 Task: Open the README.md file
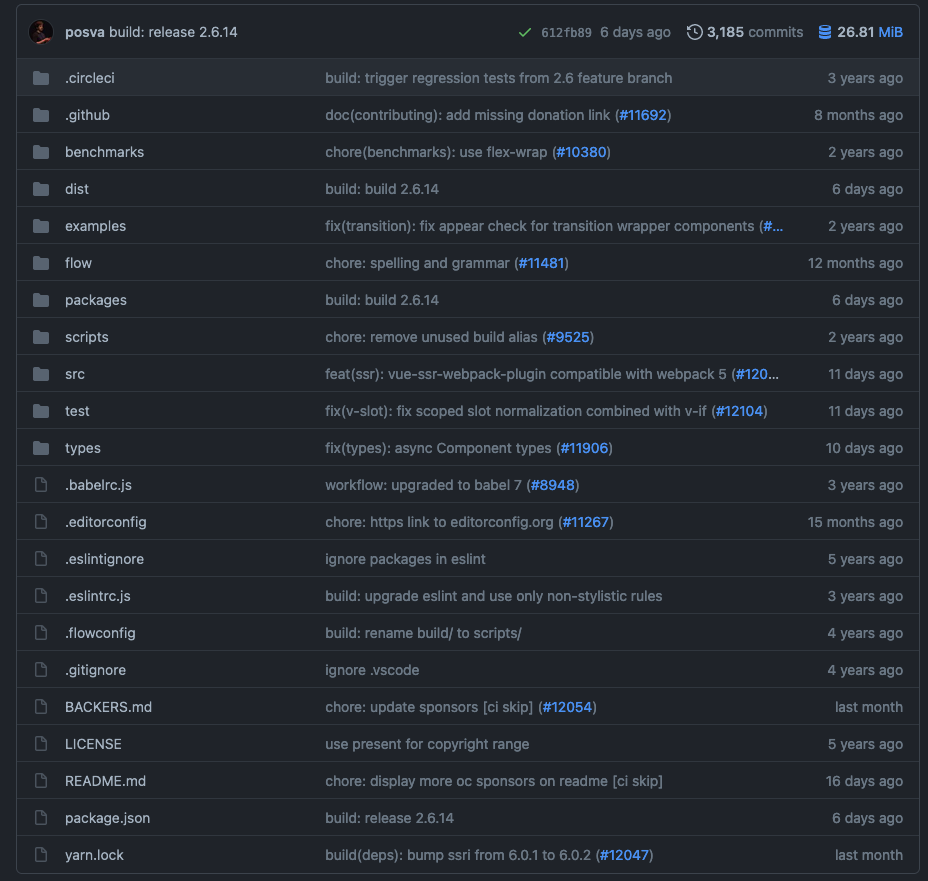105,781
